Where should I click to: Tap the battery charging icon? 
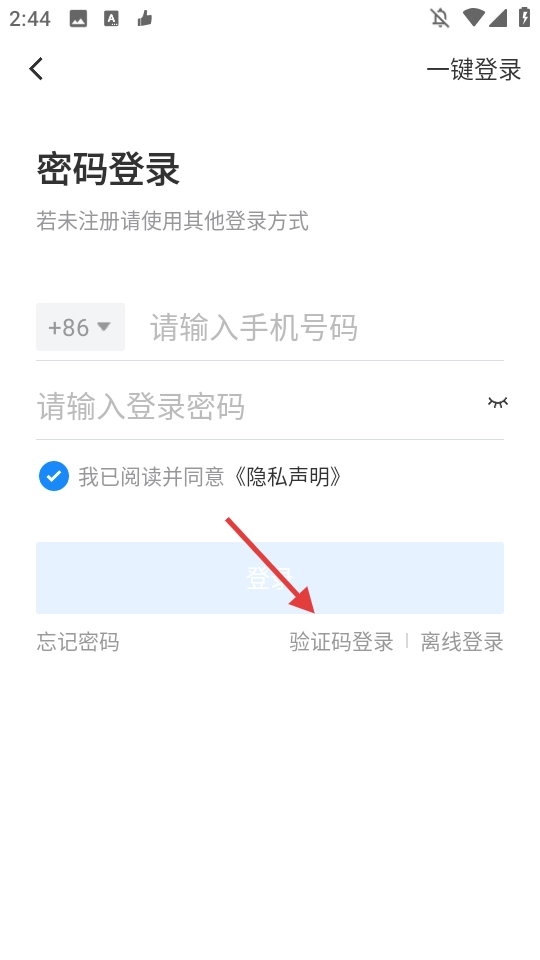[x=524, y=17]
